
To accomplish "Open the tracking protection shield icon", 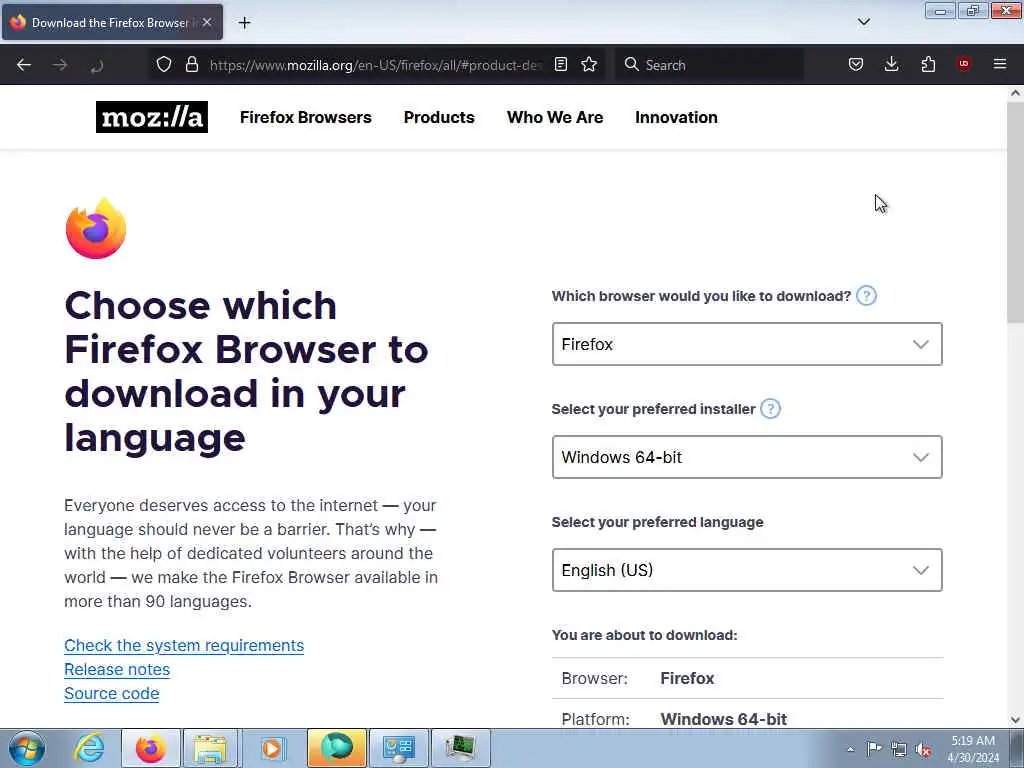I will [x=164, y=64].
